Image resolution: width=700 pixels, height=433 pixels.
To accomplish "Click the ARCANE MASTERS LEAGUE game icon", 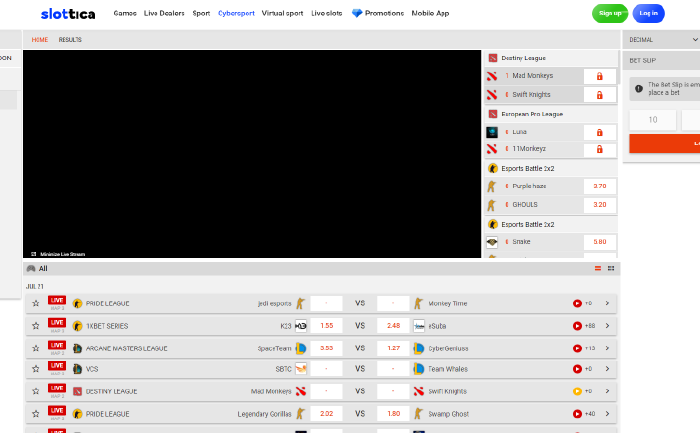I will [77, 348].
